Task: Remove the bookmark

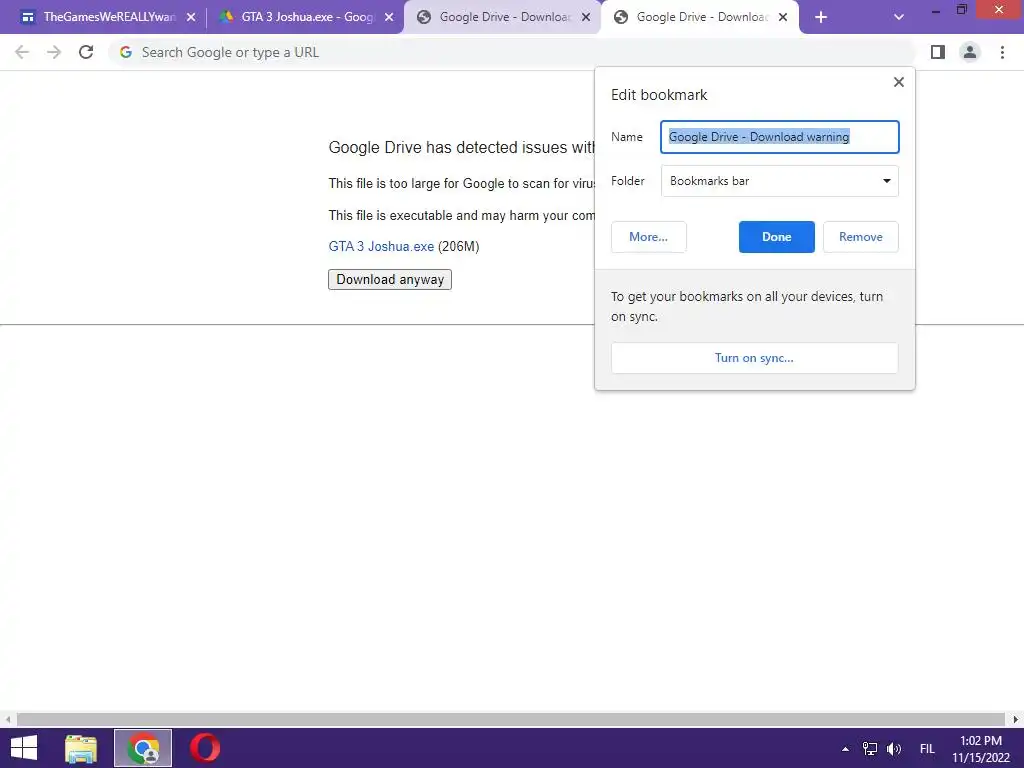Action: point(861,237)
